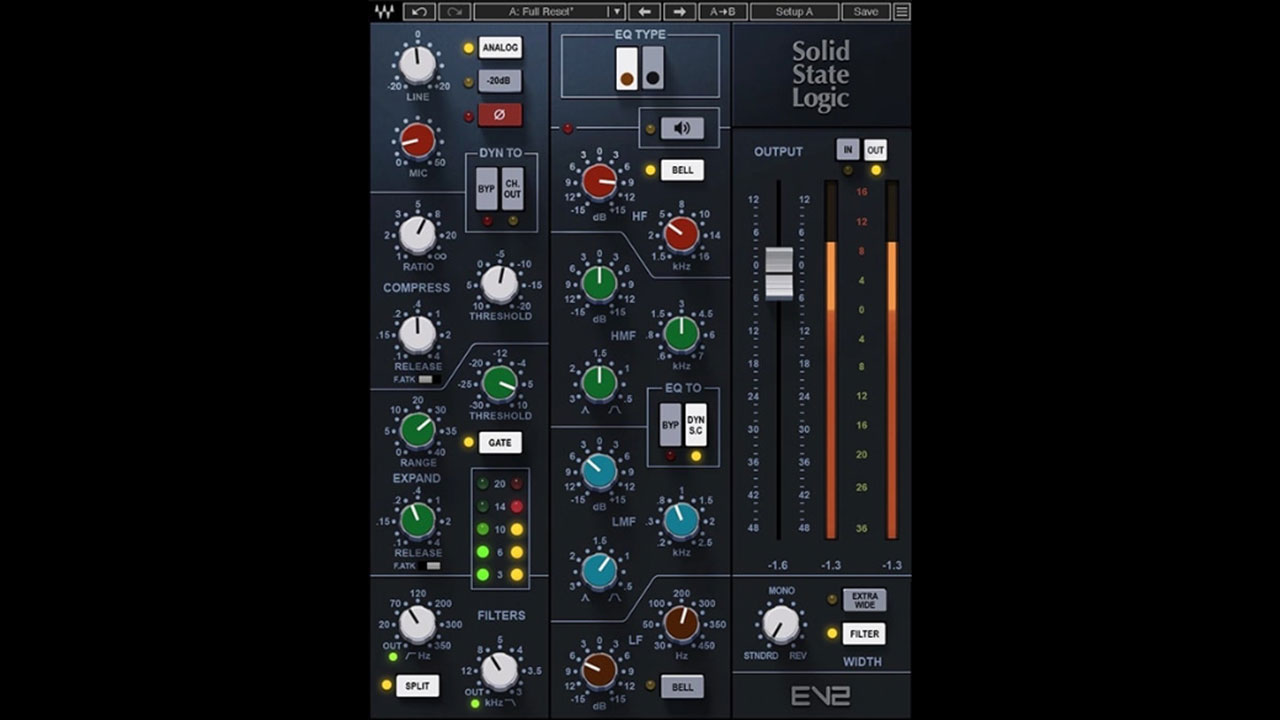Click the green gate THRESHOLD knob
Image resolution: width=1280 pixels, height=720 pixels.
500,384
